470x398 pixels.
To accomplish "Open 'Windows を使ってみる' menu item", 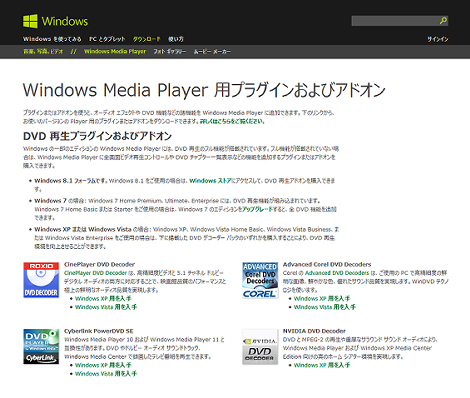I will pos(52,39).
